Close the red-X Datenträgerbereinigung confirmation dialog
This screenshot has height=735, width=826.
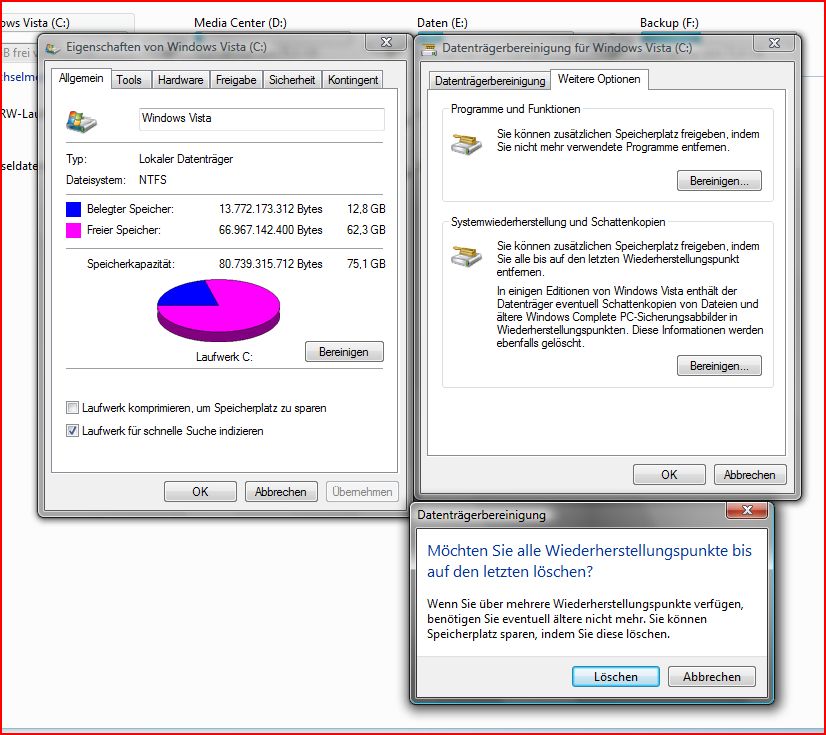[x=747, y=510]
